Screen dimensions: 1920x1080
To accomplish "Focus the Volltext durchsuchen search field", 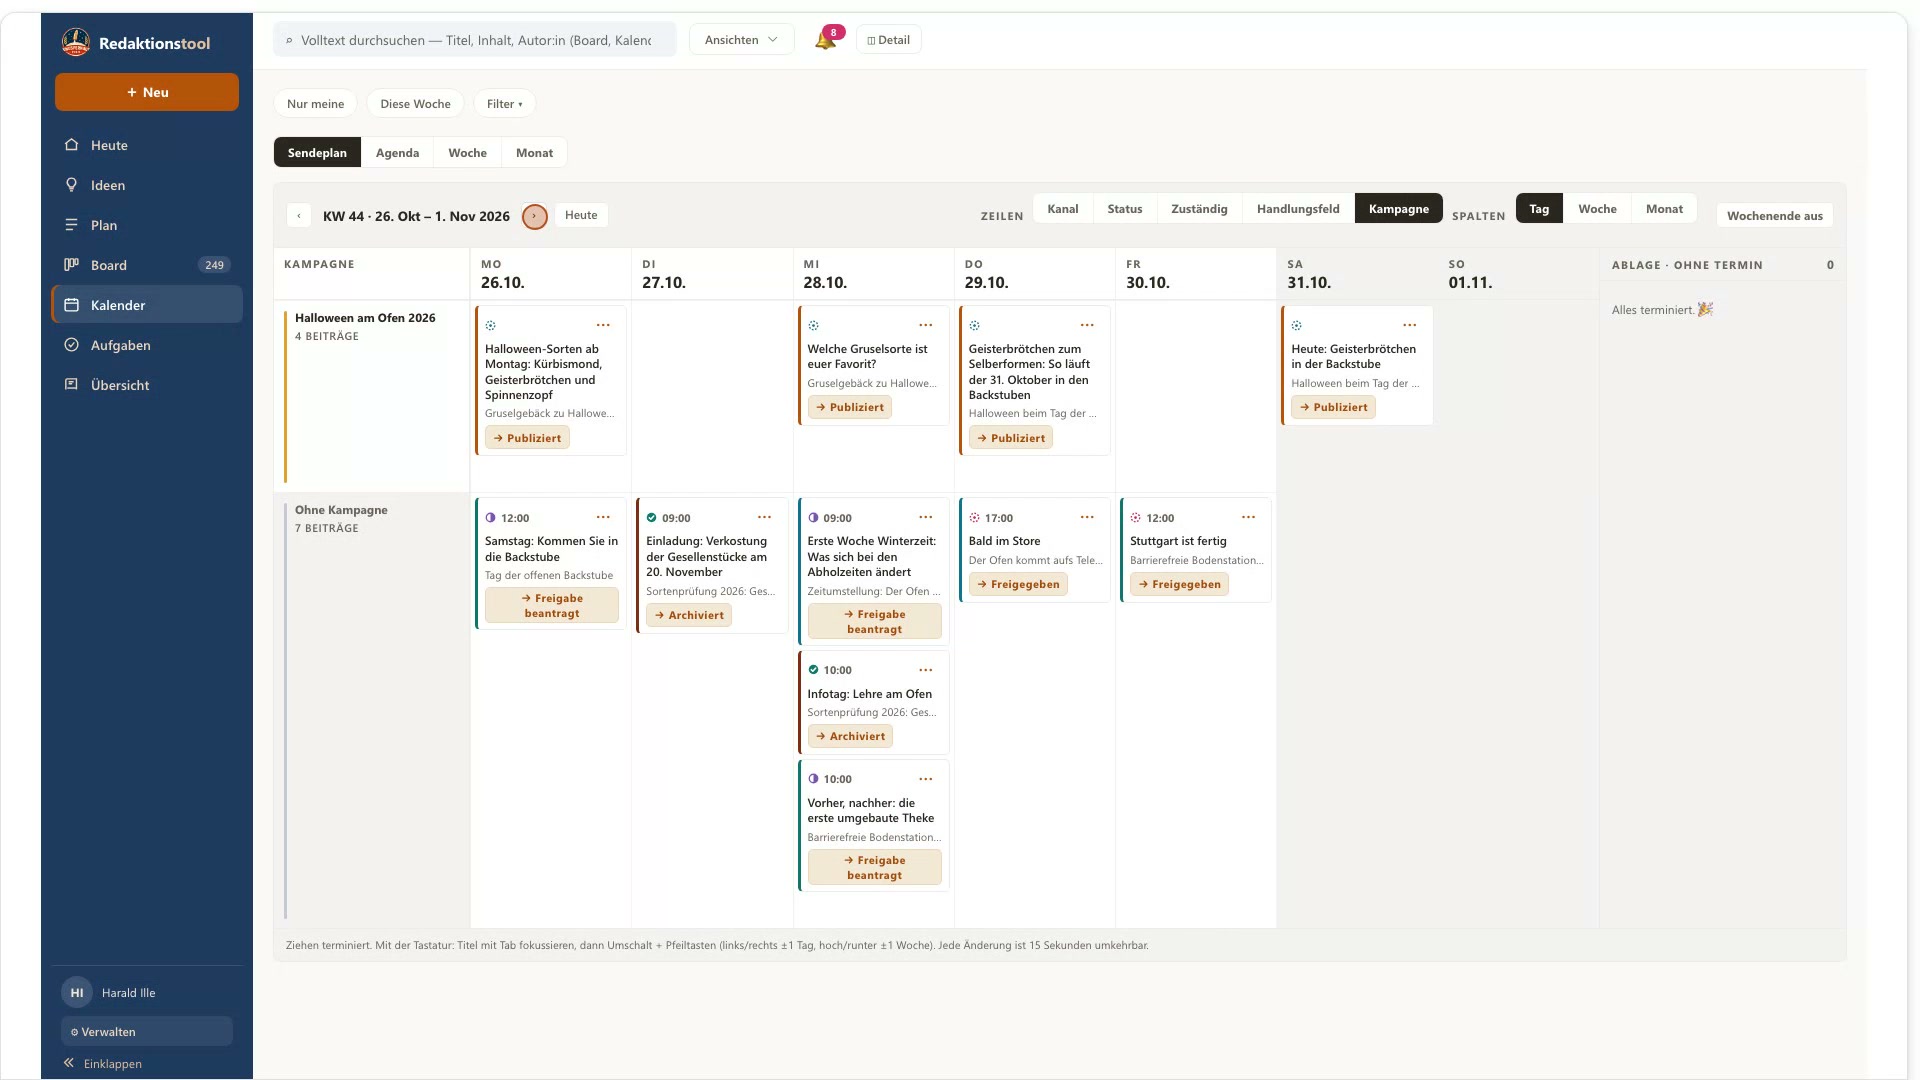I will click(x=475, y=40).
